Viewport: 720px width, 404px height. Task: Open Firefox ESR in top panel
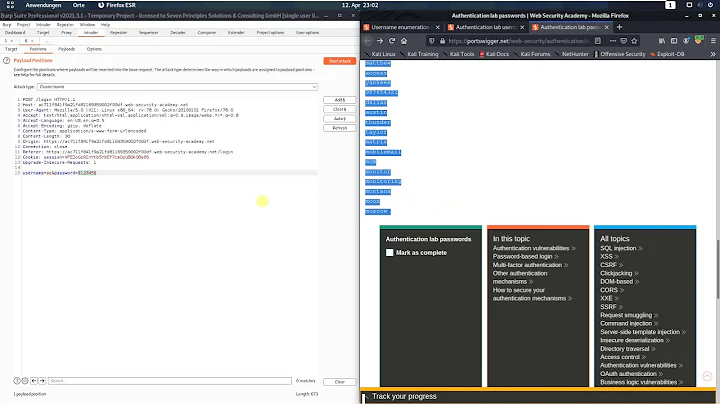[117, 5]
